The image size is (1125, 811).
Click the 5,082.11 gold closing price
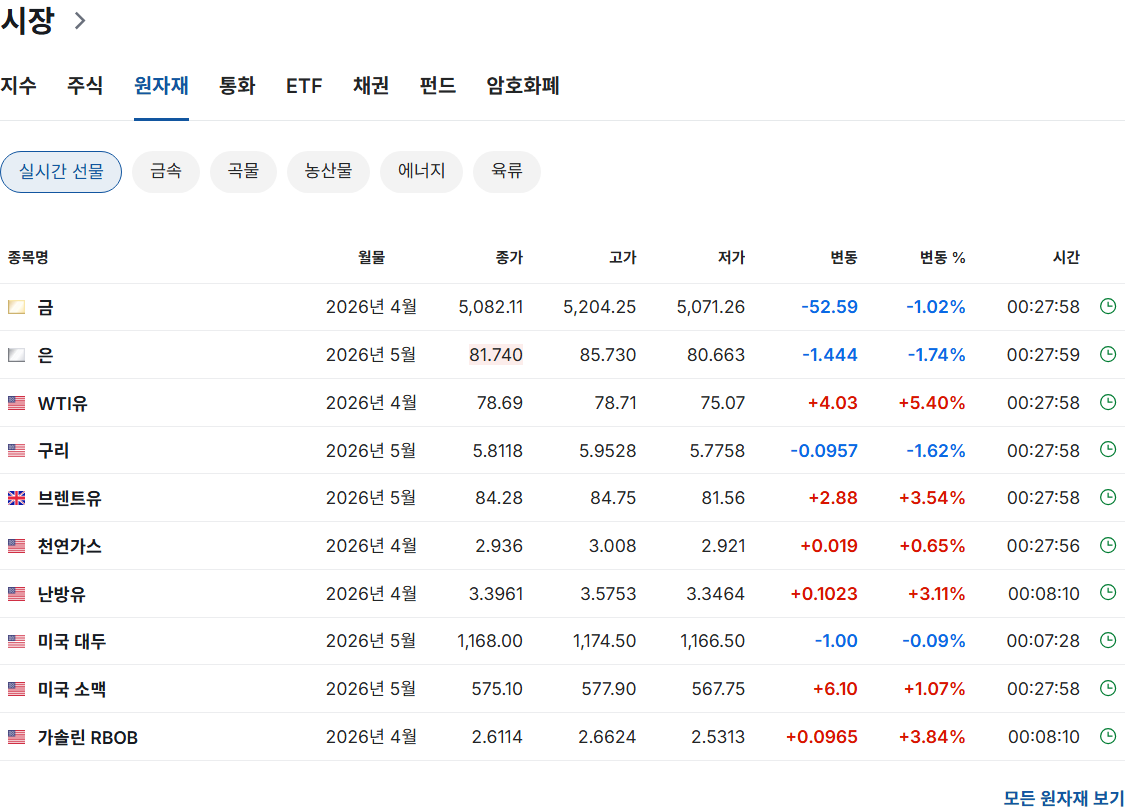pos(491,307)
